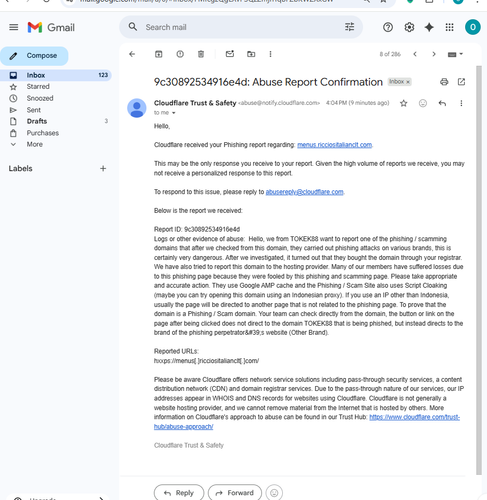Screen dimensions: 487x500
Task: Open the Google account avatar
Action: [x=472, y=27]
